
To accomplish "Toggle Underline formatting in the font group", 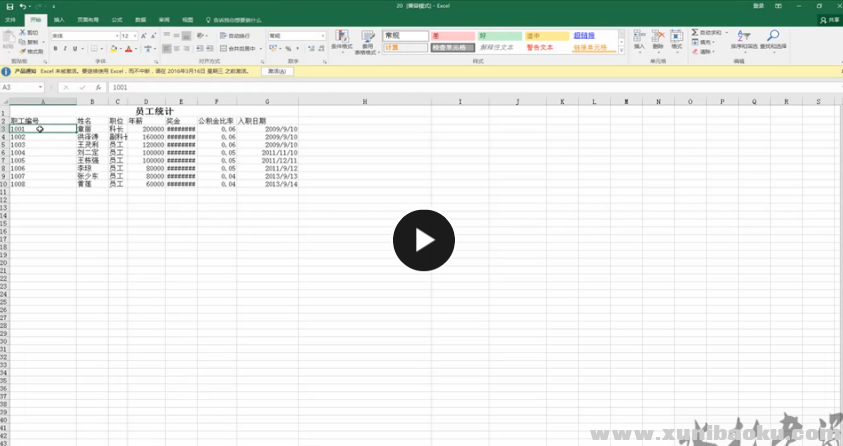I will pyautogui.click(x=76, y=48).
